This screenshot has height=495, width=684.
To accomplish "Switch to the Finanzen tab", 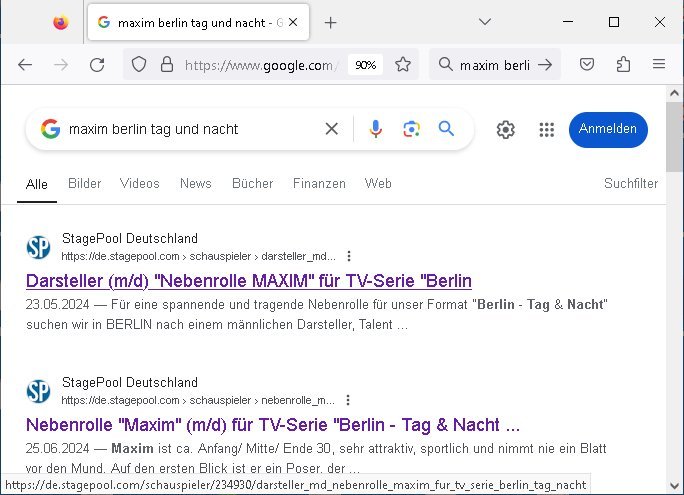I will [x=319, y=184].
